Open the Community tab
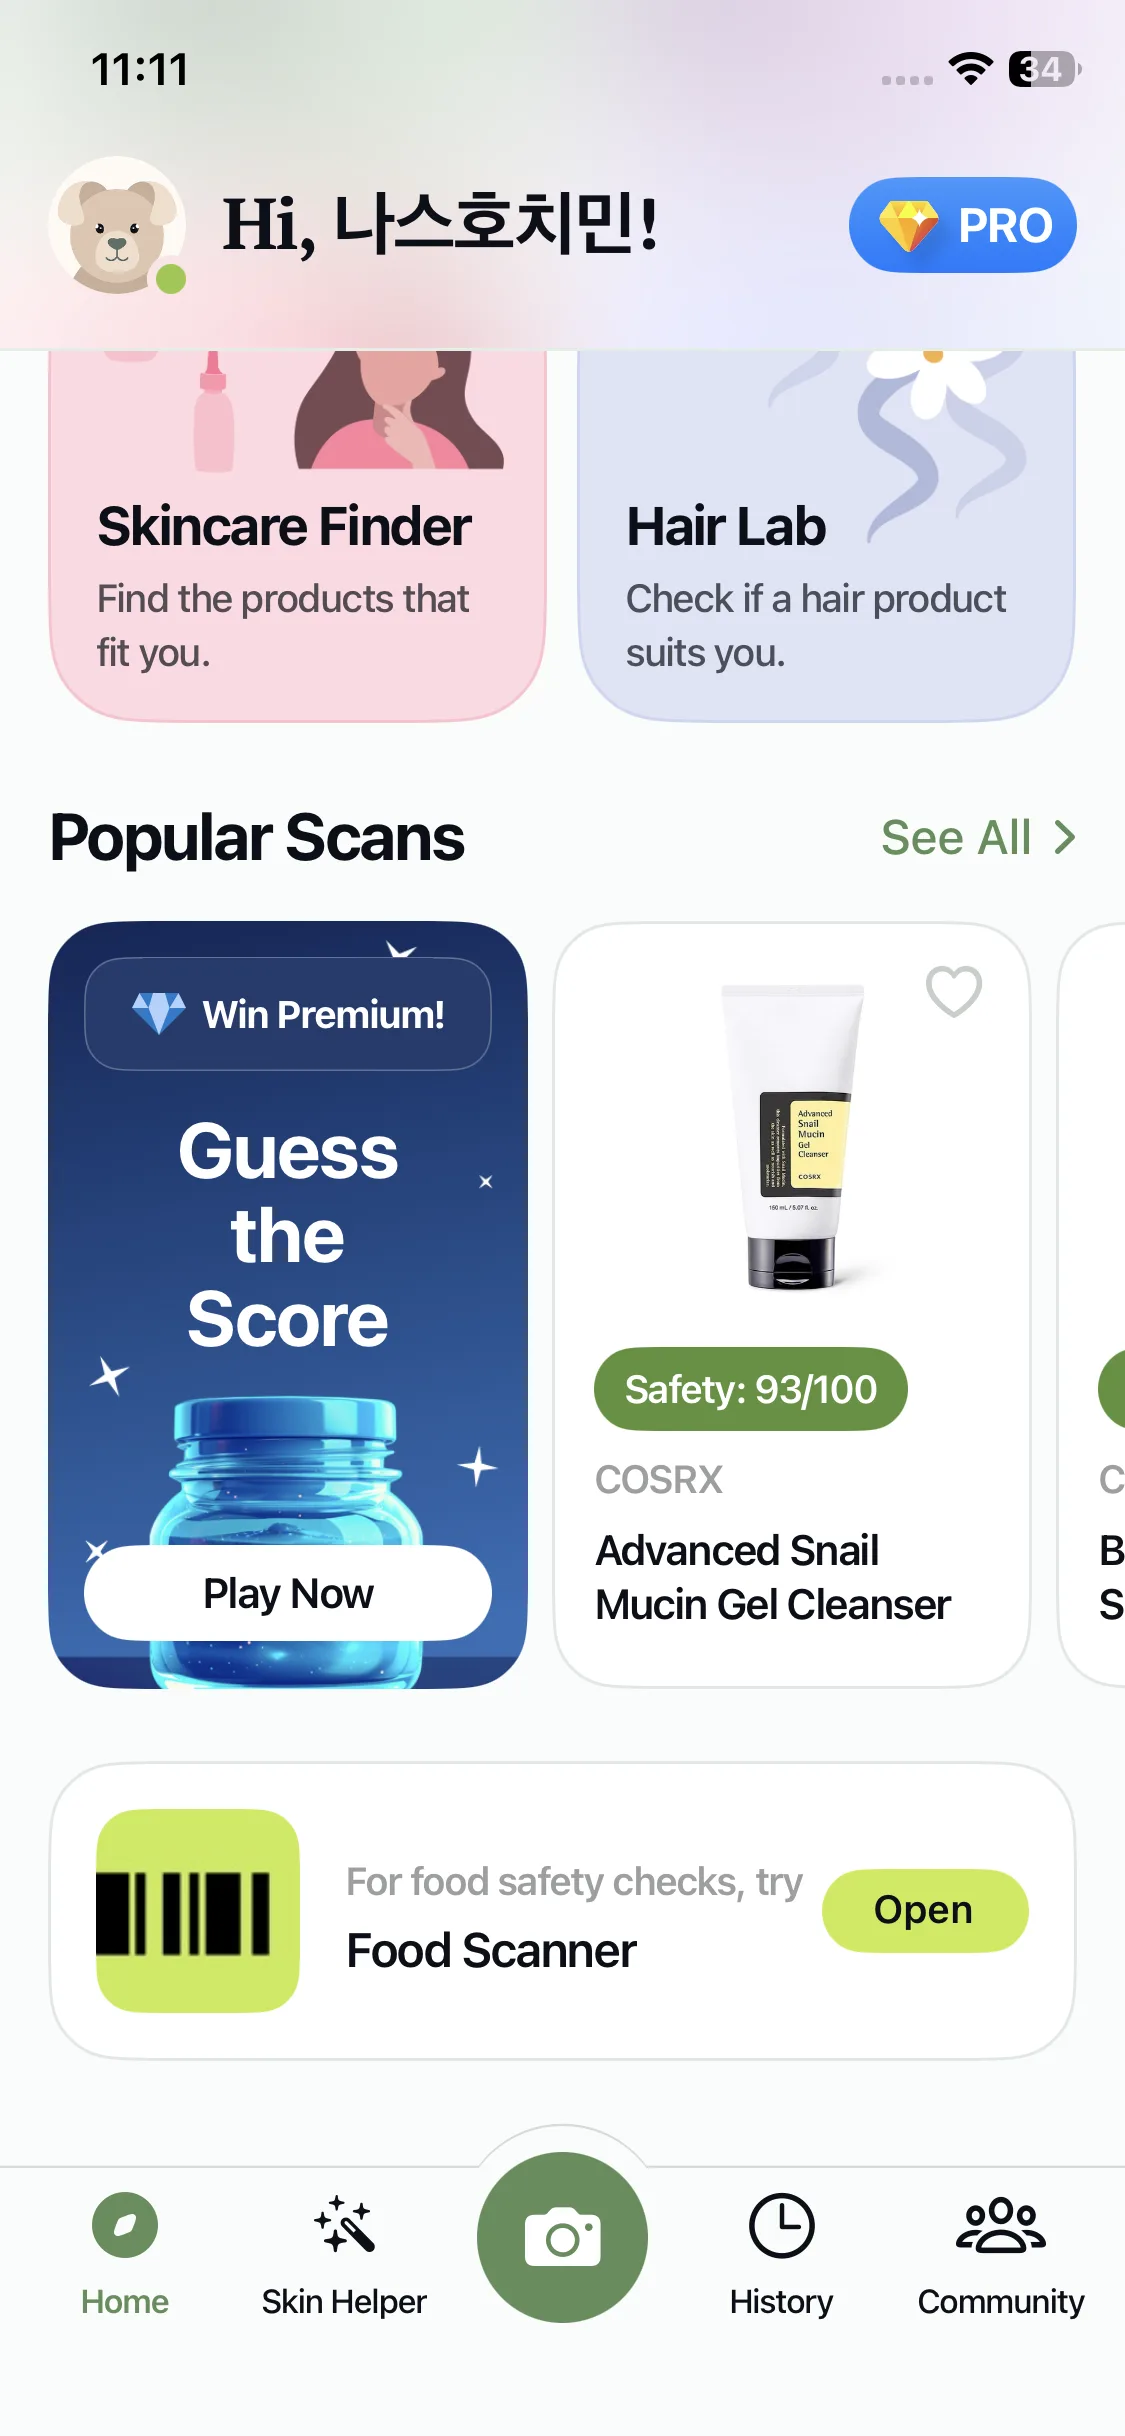 pyautogui.click(x=1001, y=2256)
